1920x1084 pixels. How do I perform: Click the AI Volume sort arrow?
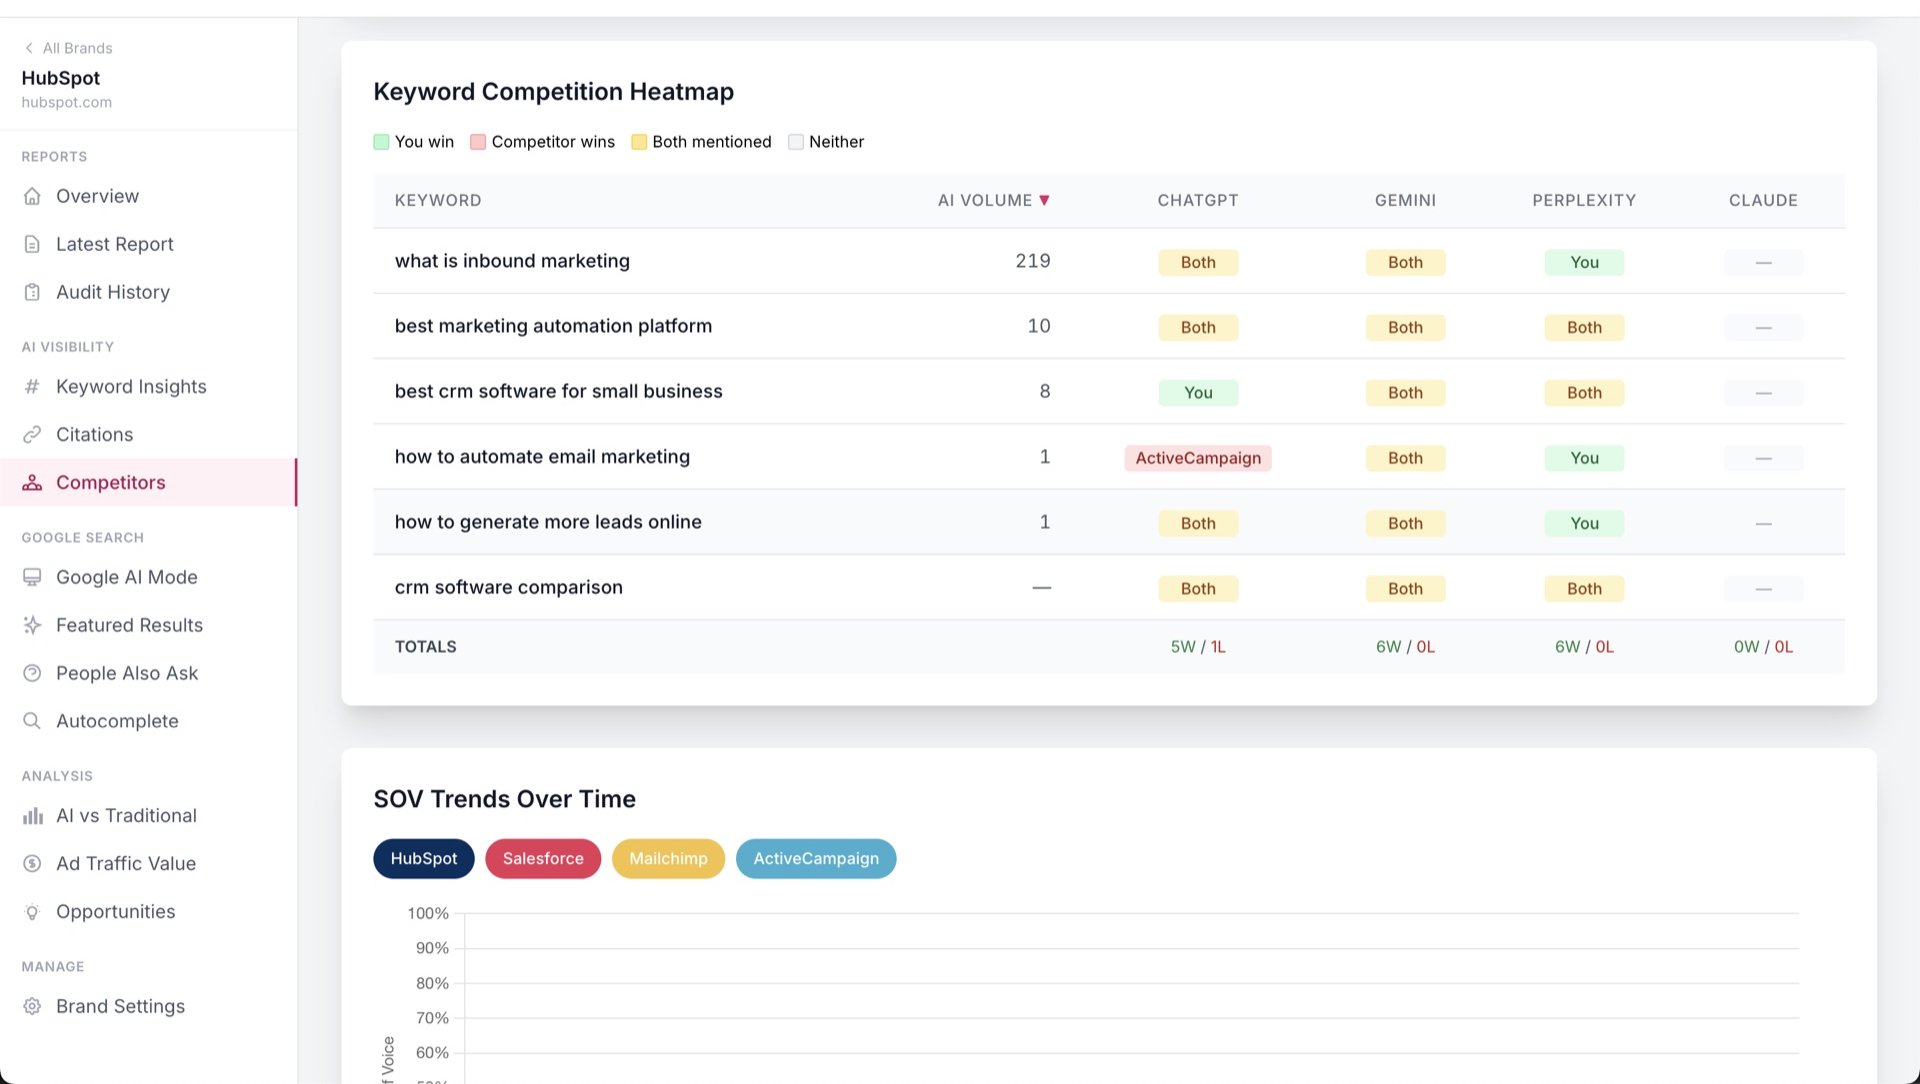click(x=1044, y=200)
